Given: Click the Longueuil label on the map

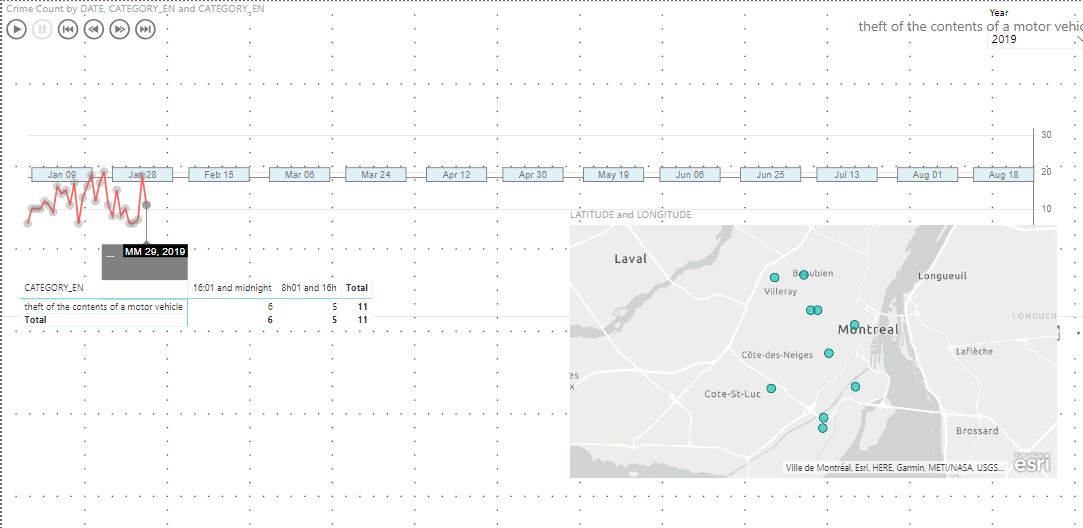Looking at the screenshot, I should 942,276.
